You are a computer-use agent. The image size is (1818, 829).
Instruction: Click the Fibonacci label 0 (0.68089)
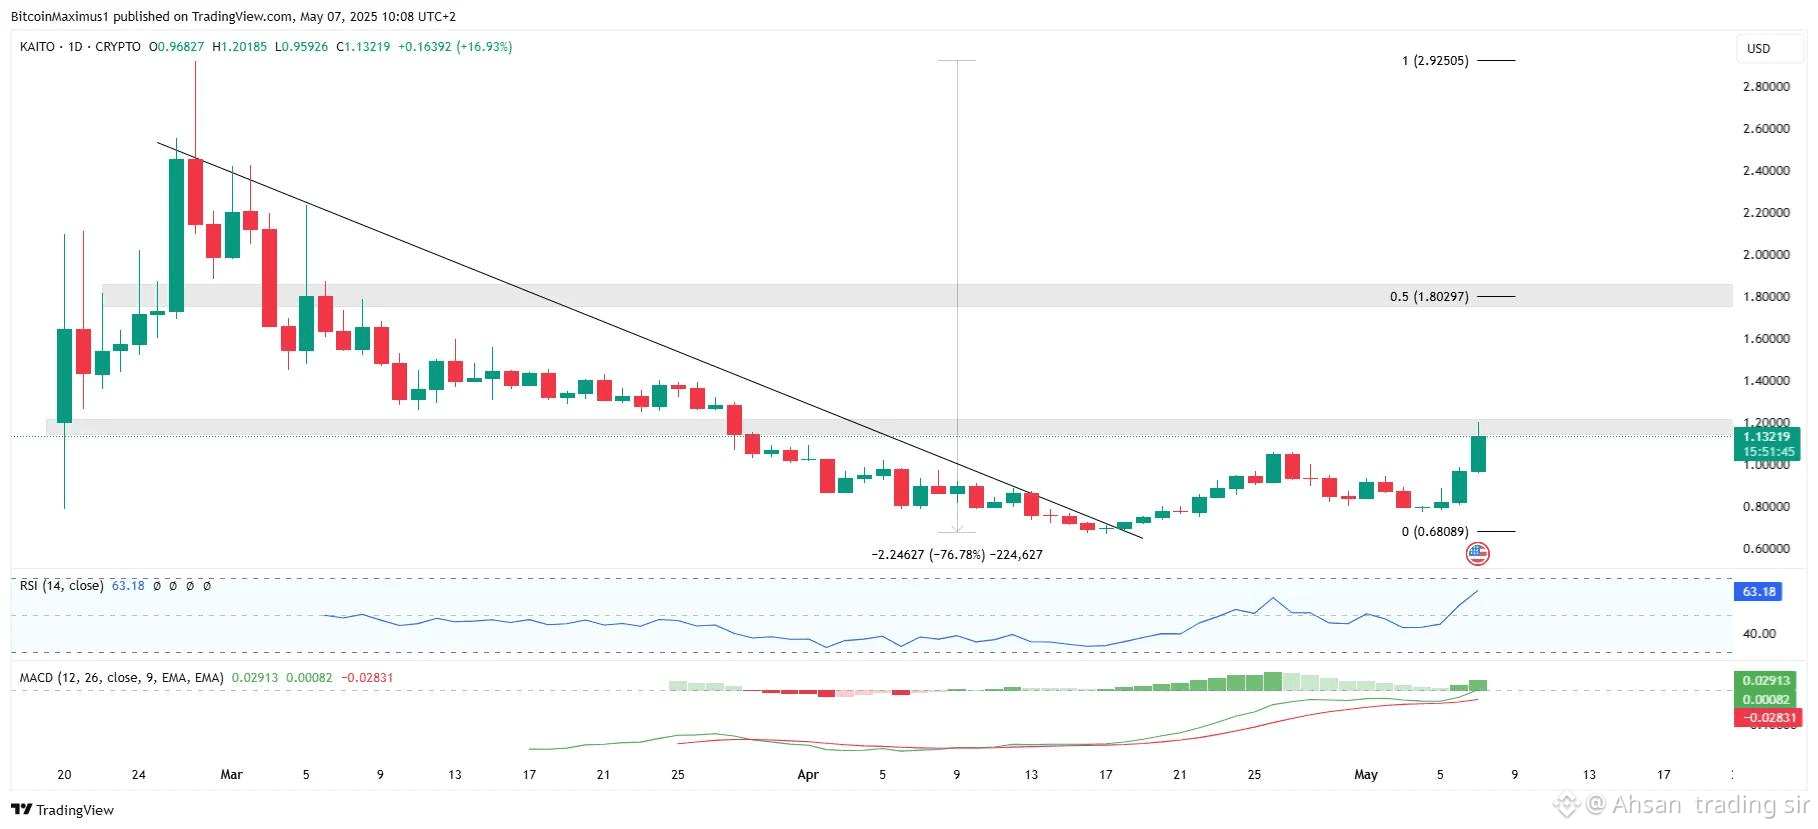pyautogui.click(x=1435, y=532)
